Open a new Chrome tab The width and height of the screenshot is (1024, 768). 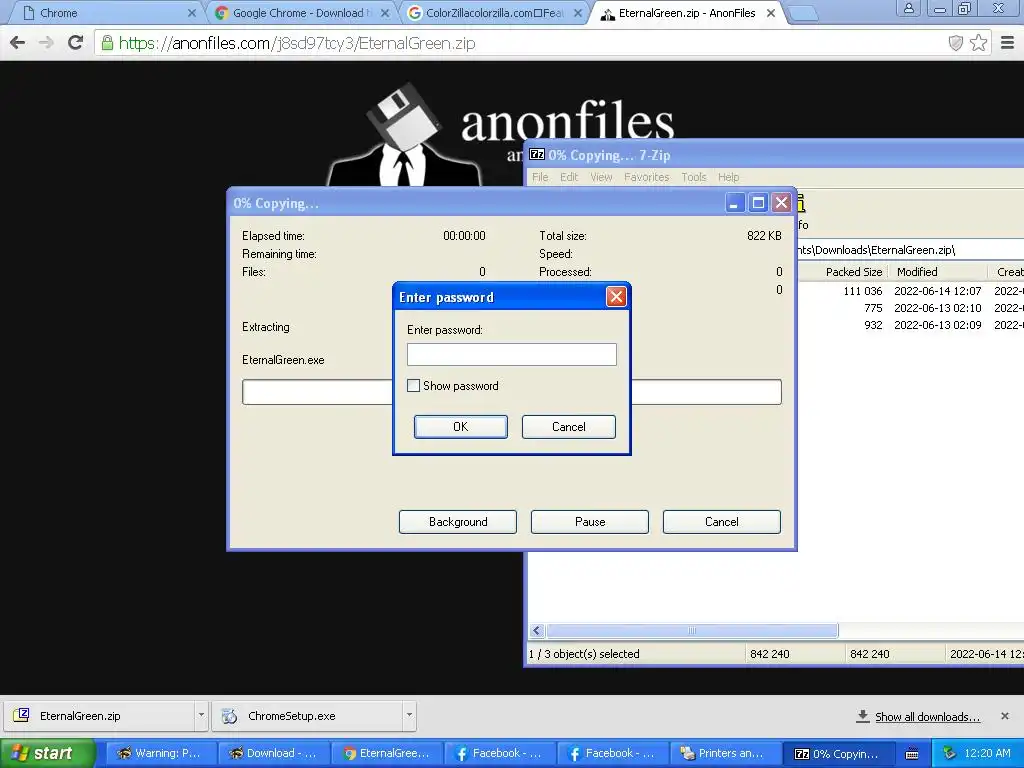(803, 13)
